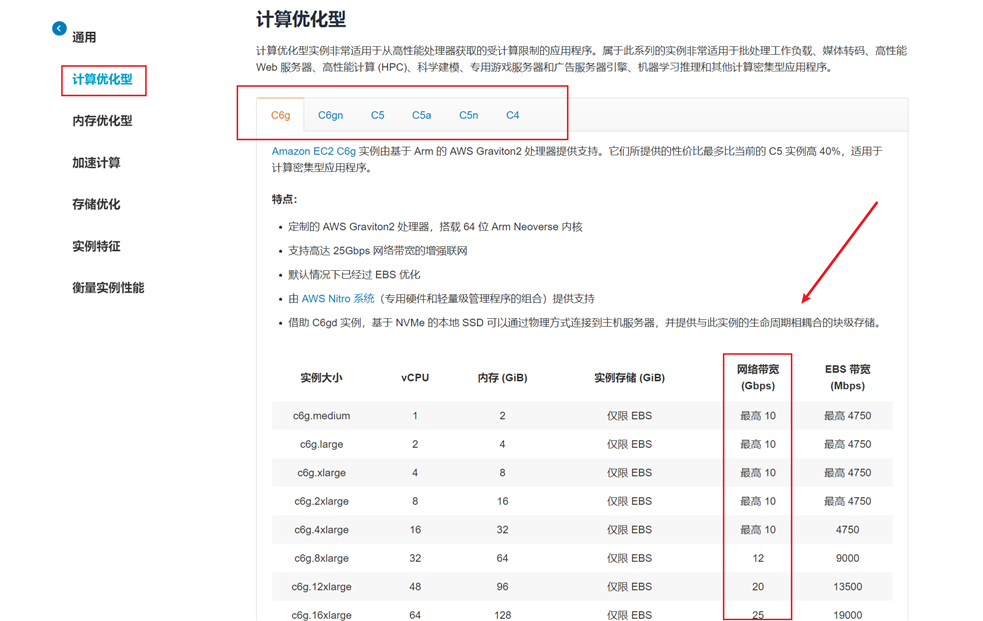Select the C5a tab

point(421,115)
